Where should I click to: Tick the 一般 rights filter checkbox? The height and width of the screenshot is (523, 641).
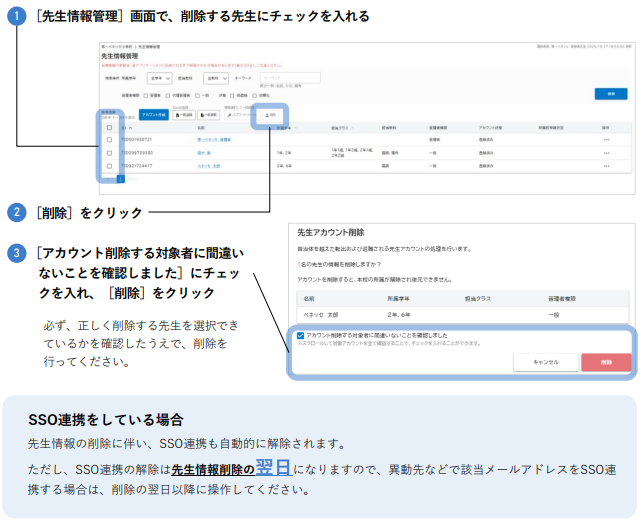[x=197, y=95]
